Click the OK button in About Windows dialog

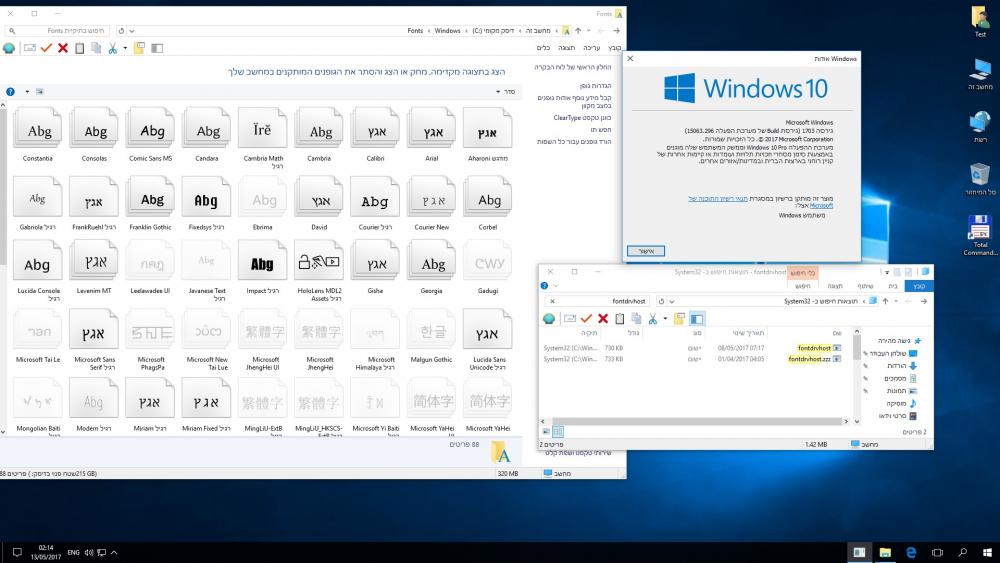pos(645,251)
